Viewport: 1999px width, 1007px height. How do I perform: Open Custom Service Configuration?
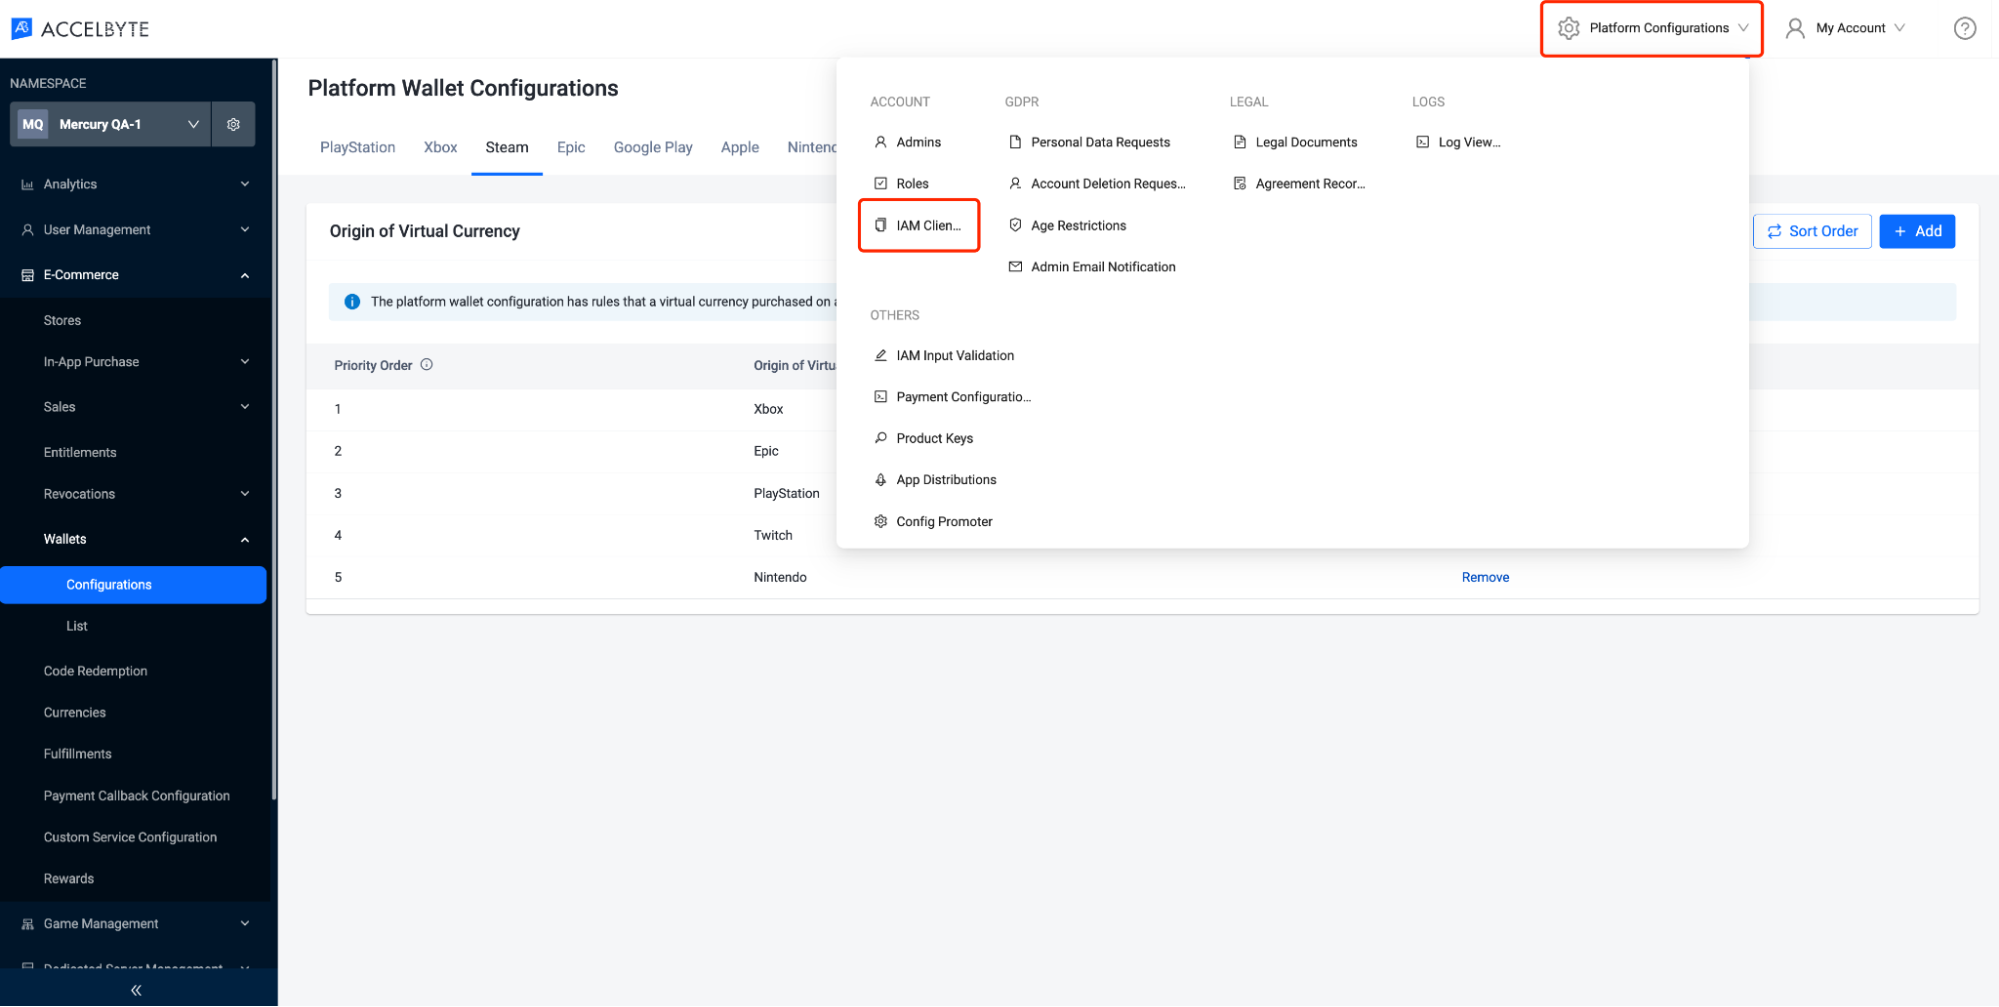(x=130, y=837)
